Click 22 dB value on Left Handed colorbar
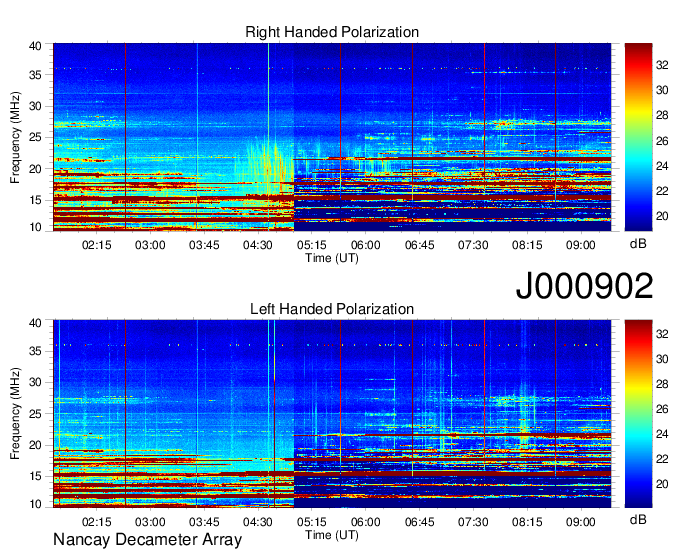 point(662,459)
